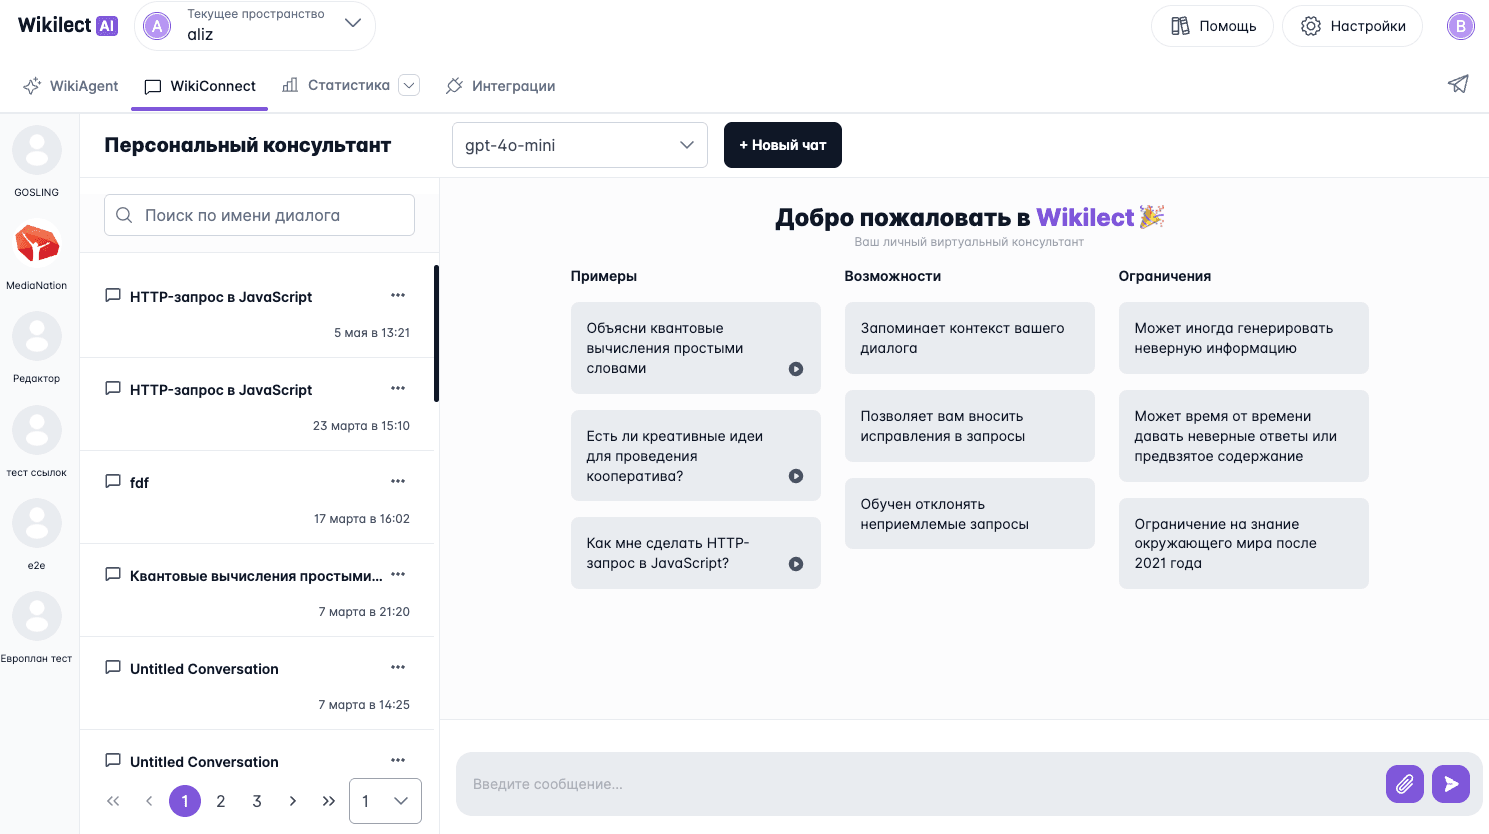Image resolution: width=1489 pixels, height=834 pixels.
Task: Start a new chat with Новый чат
Action: click(783, 145)
